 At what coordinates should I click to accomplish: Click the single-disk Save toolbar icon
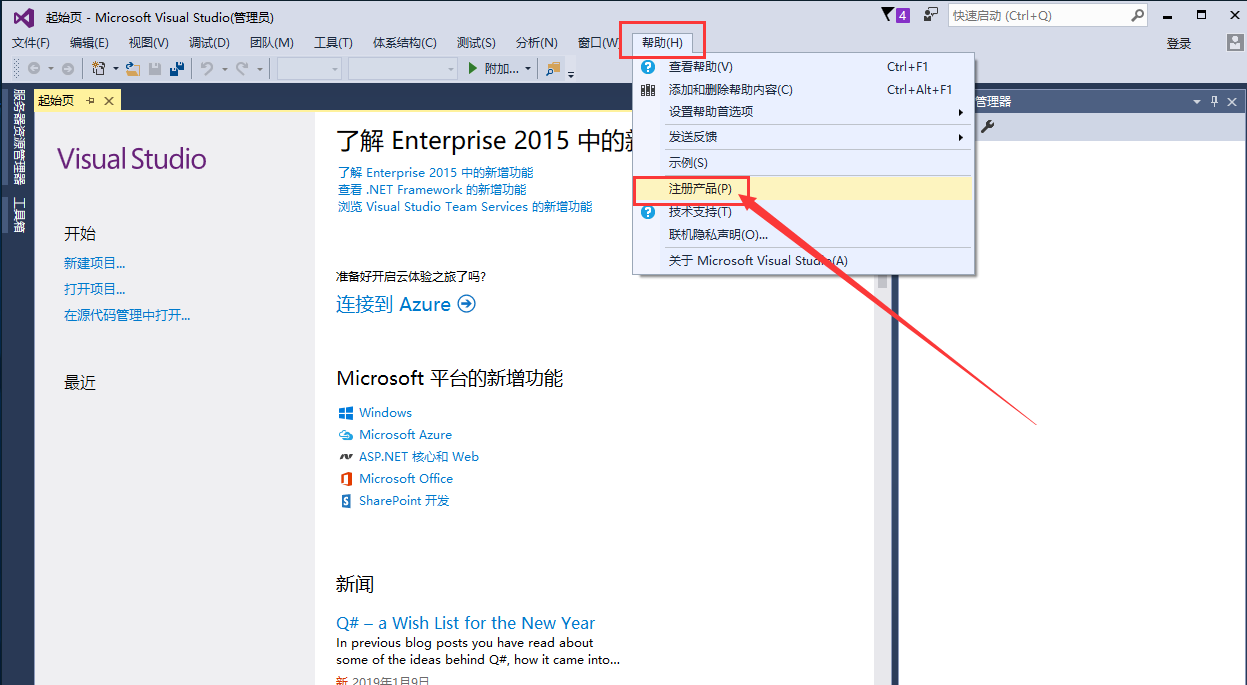click(x=155, y=68)
